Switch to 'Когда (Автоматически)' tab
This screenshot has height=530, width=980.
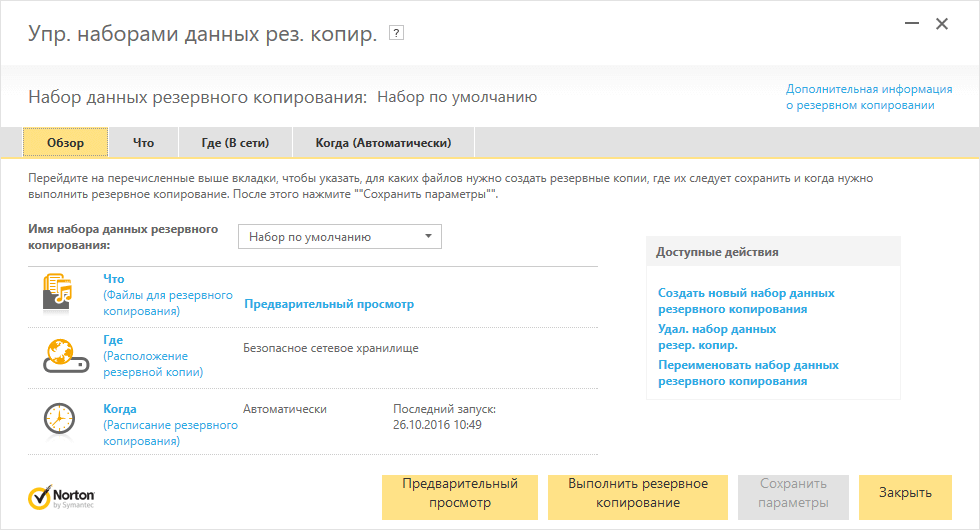coord(383,143)
